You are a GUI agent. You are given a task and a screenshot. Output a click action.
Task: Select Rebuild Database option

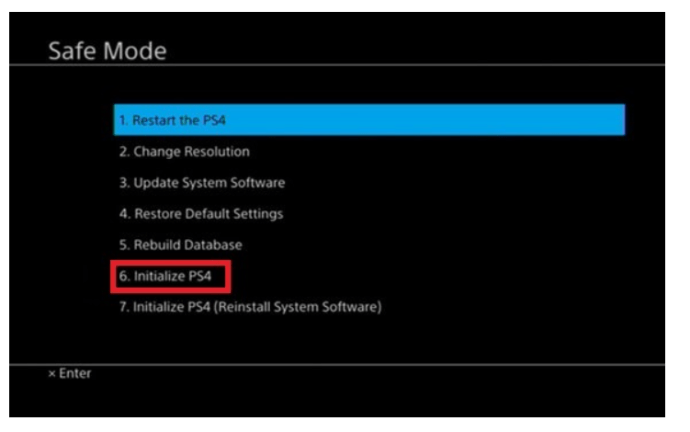(x=180, y=245)
